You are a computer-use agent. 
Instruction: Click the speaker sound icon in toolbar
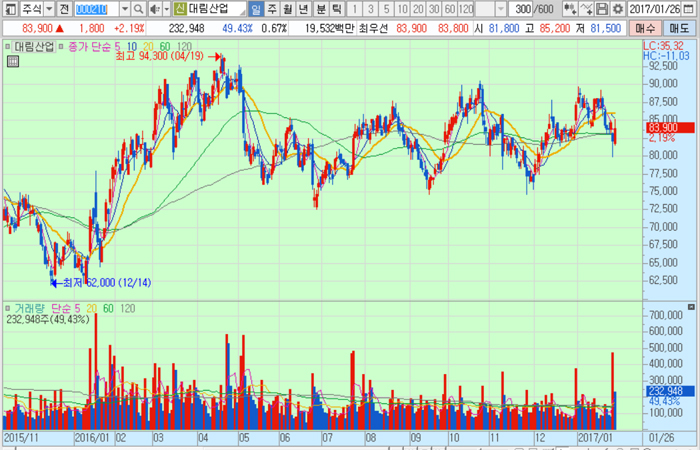[x=156, y=9]
